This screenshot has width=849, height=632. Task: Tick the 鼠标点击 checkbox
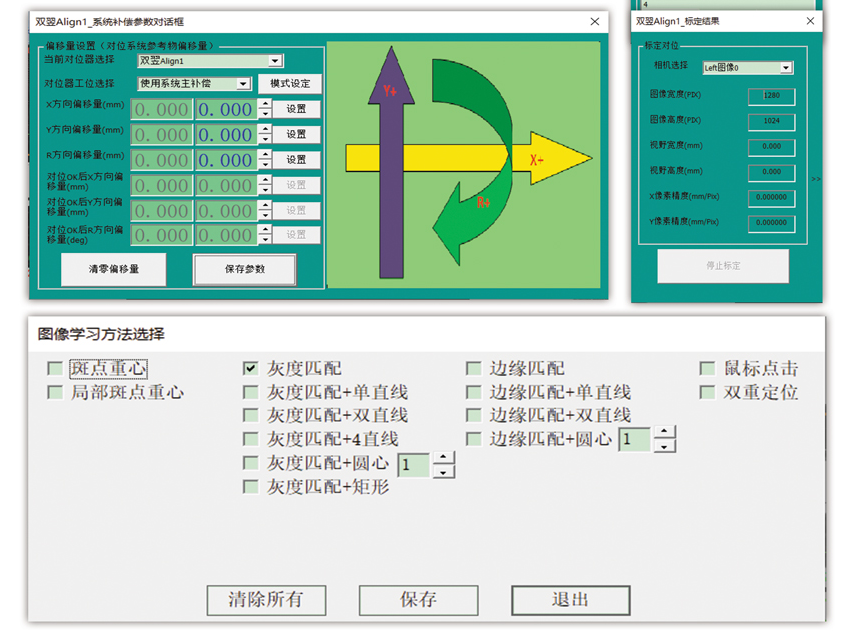pos(707,369)
